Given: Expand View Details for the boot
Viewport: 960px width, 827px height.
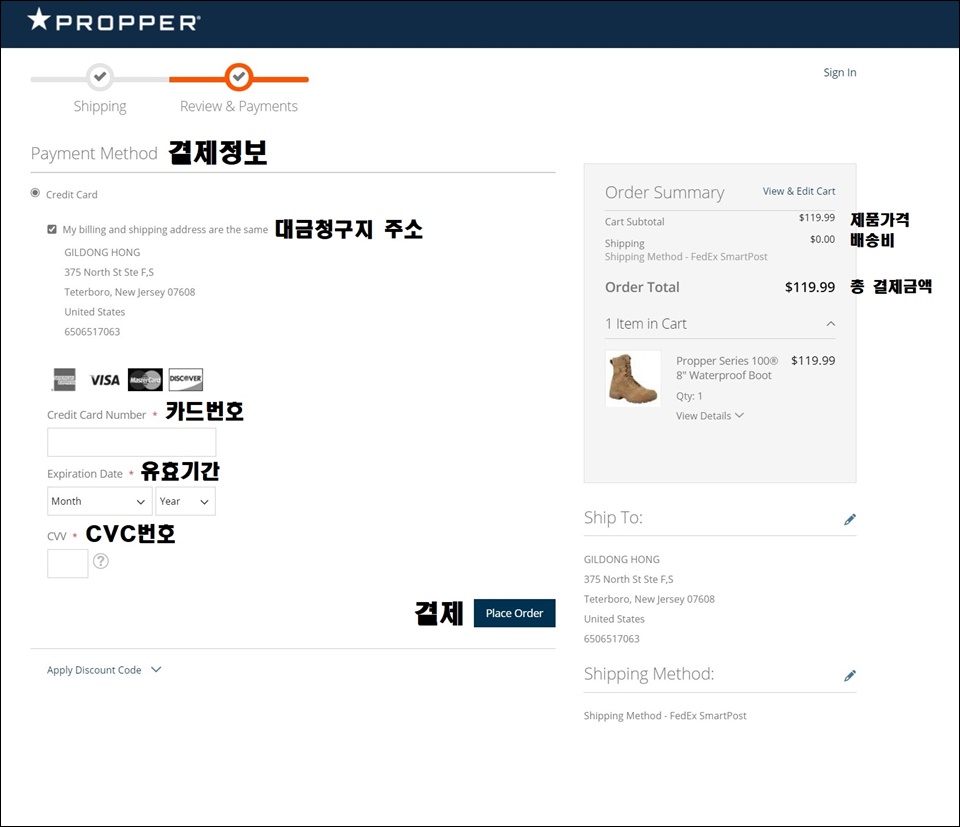Looking at the screenshot, I should tap(710, 416).
